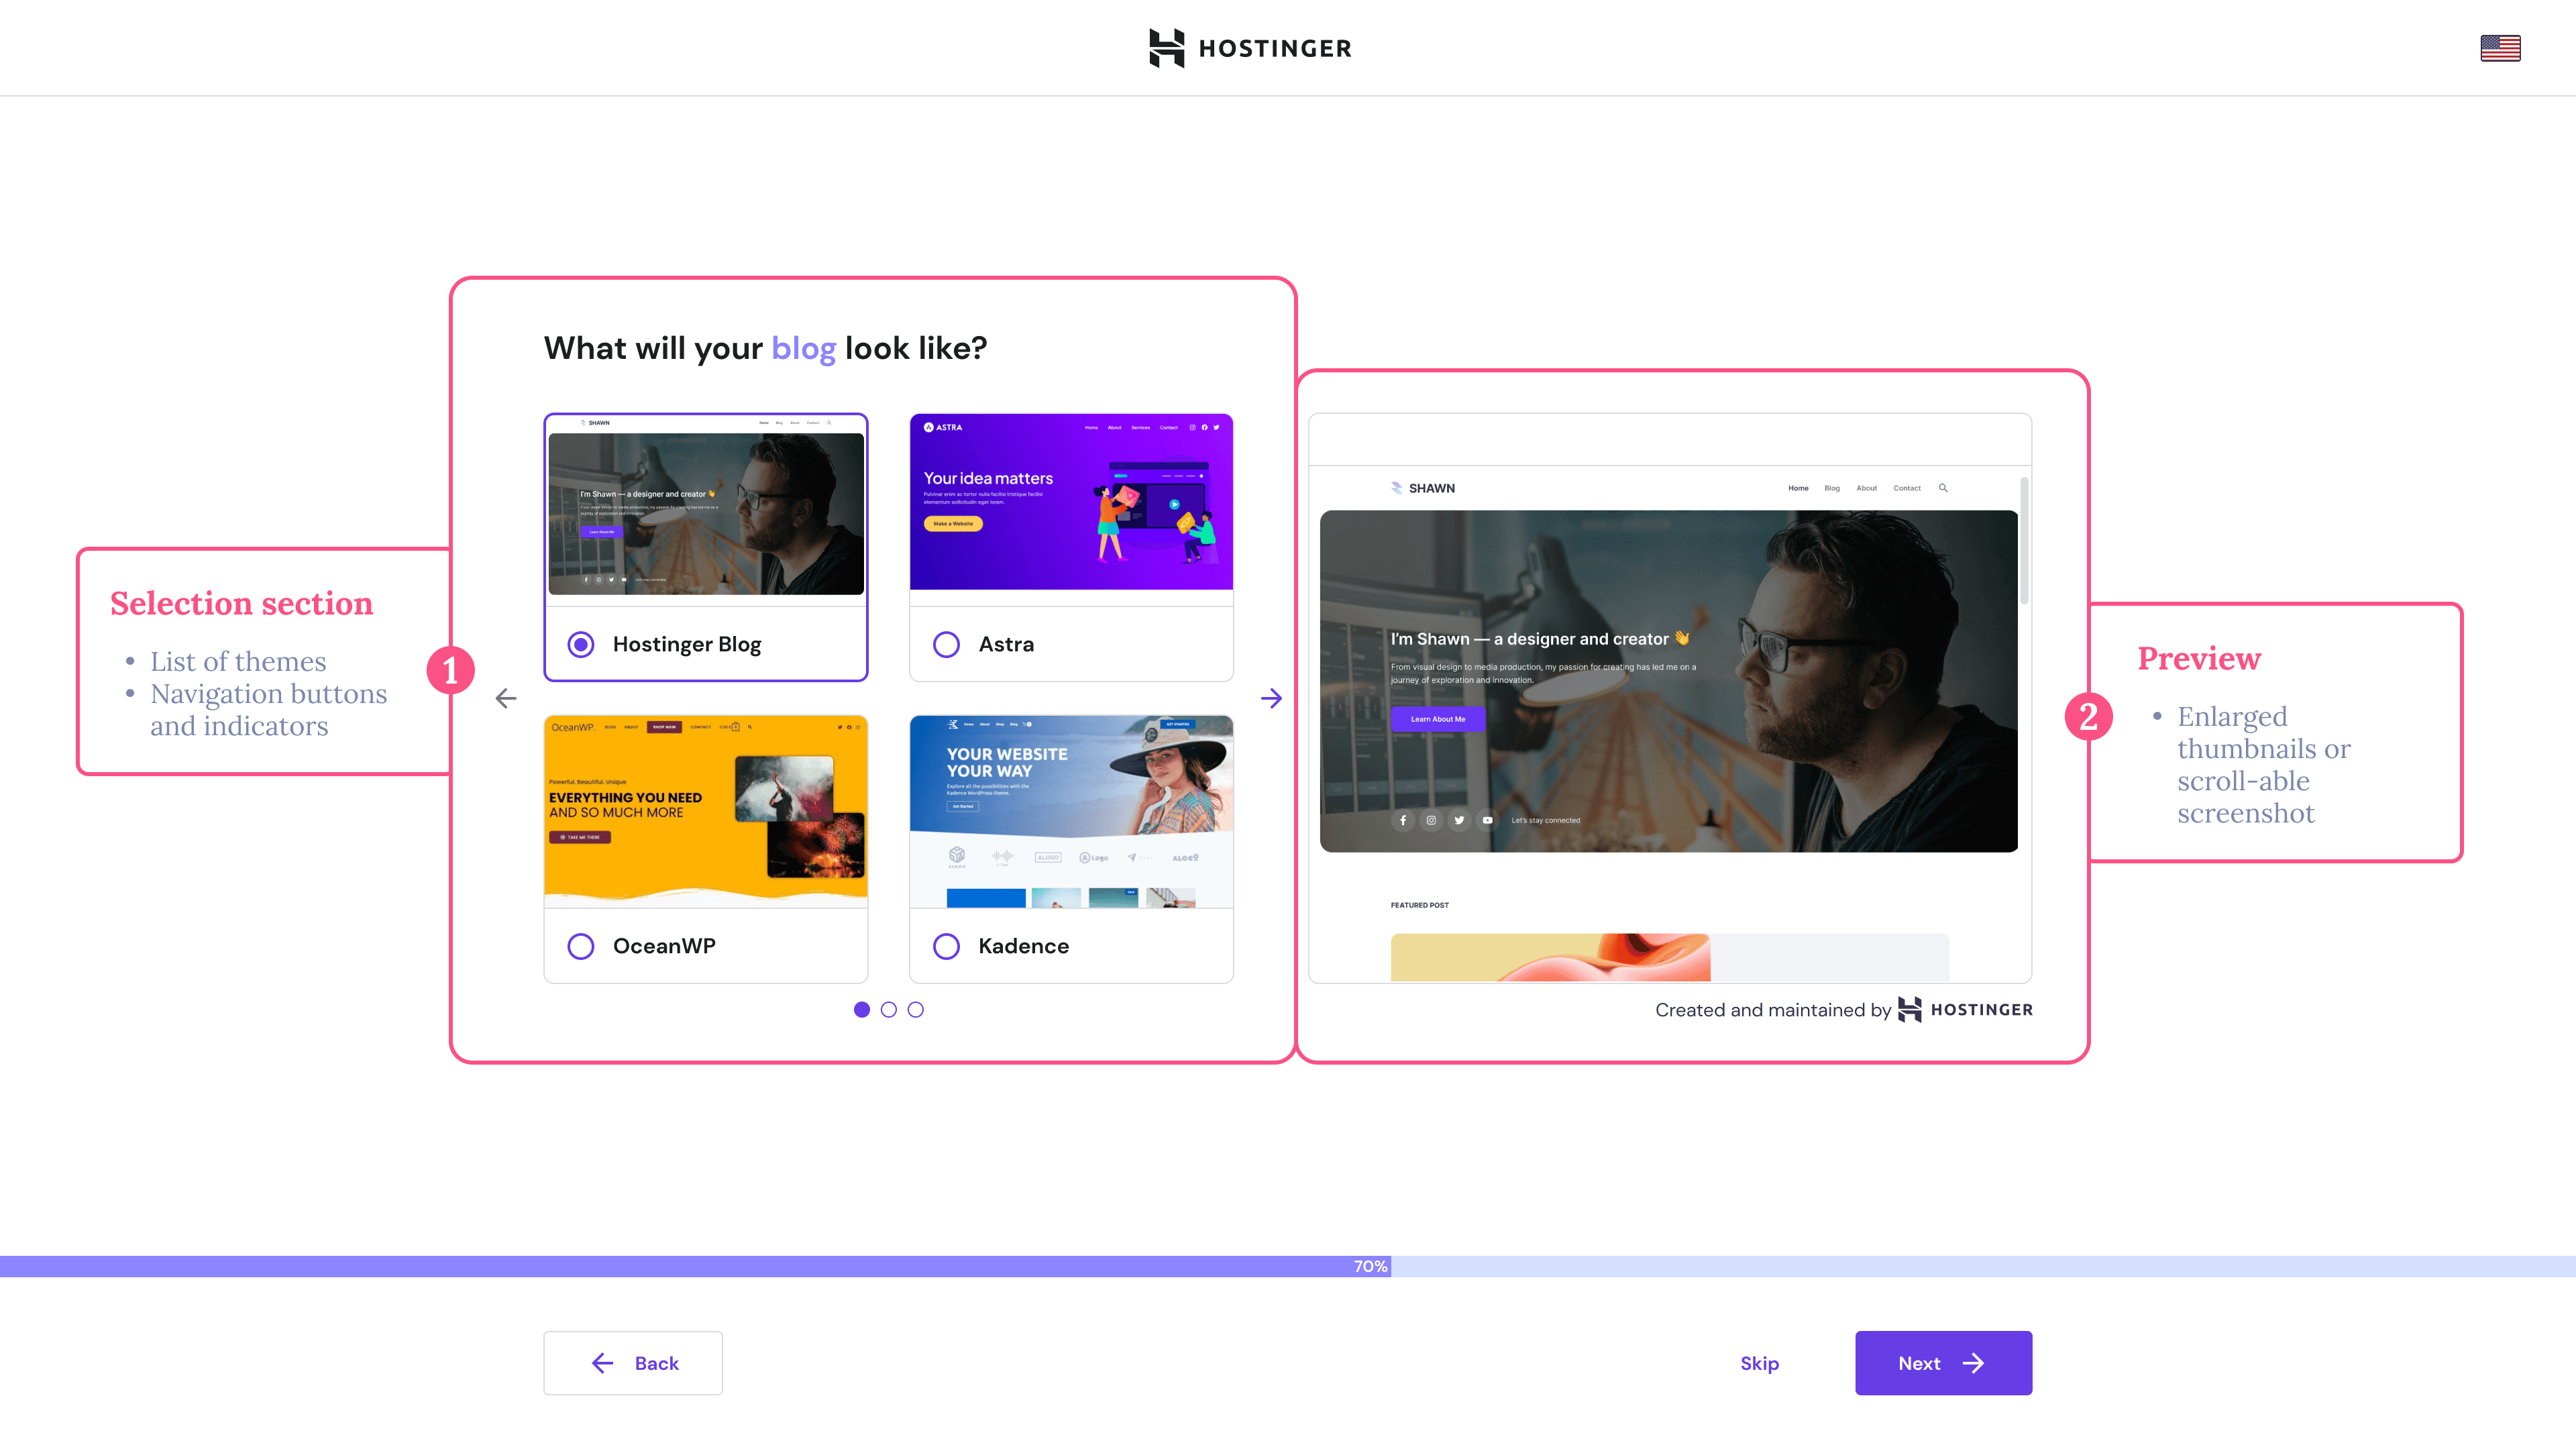Image resolution: width=2576 pixels, height=1449 pixels.
Task: Select the Kadence theme radio button
Action: [946, 946]
